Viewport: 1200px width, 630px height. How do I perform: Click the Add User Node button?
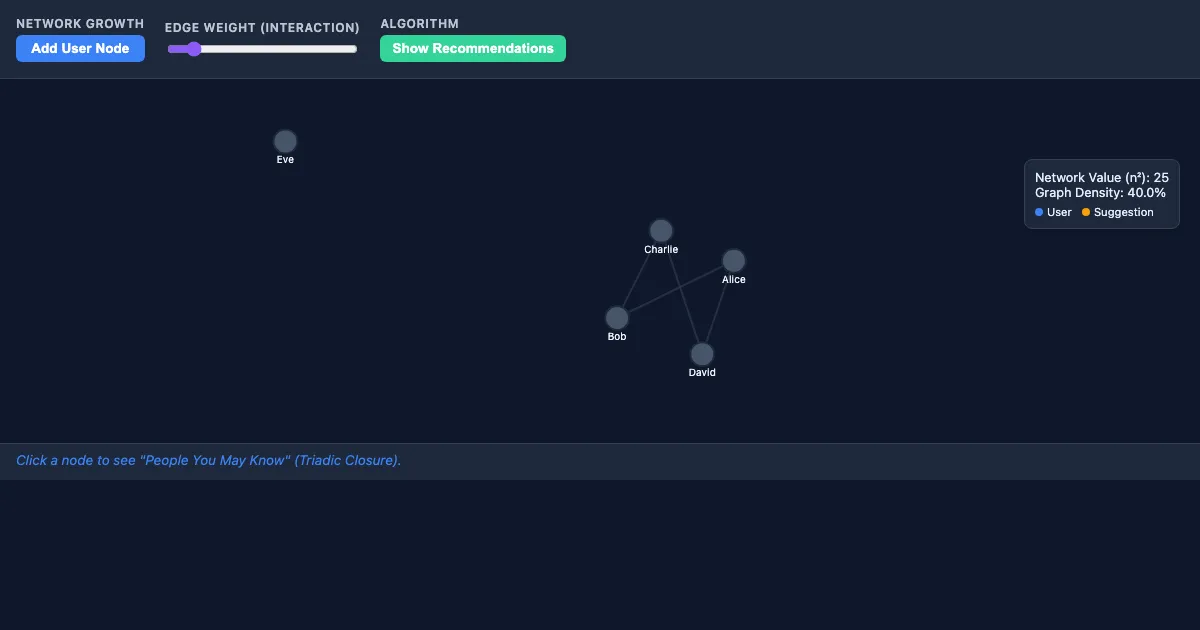click(80, 49)
